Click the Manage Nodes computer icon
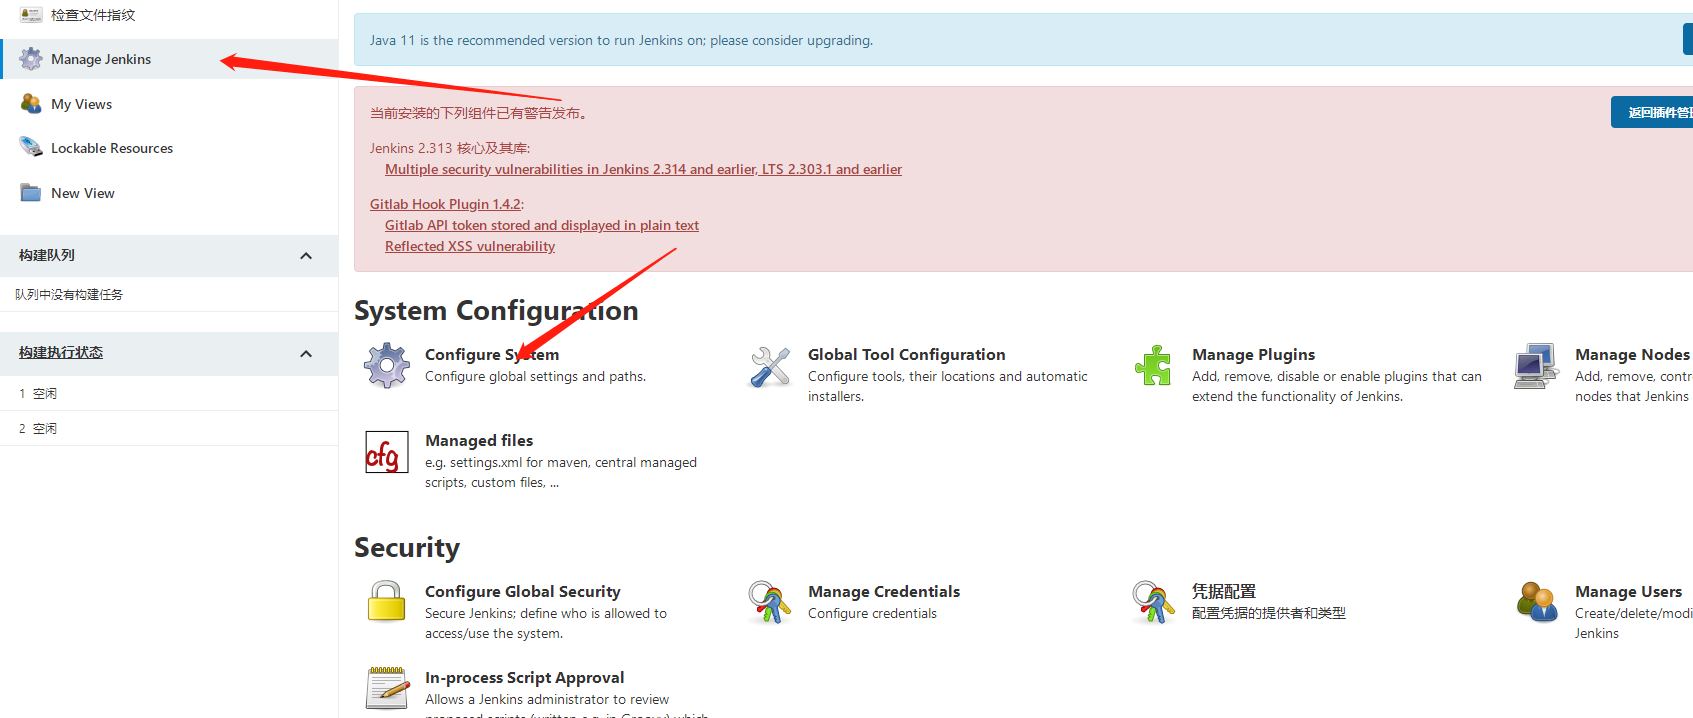This screenshot has height=718, width=1693. pyautogui.click(x=1536, y=366)
